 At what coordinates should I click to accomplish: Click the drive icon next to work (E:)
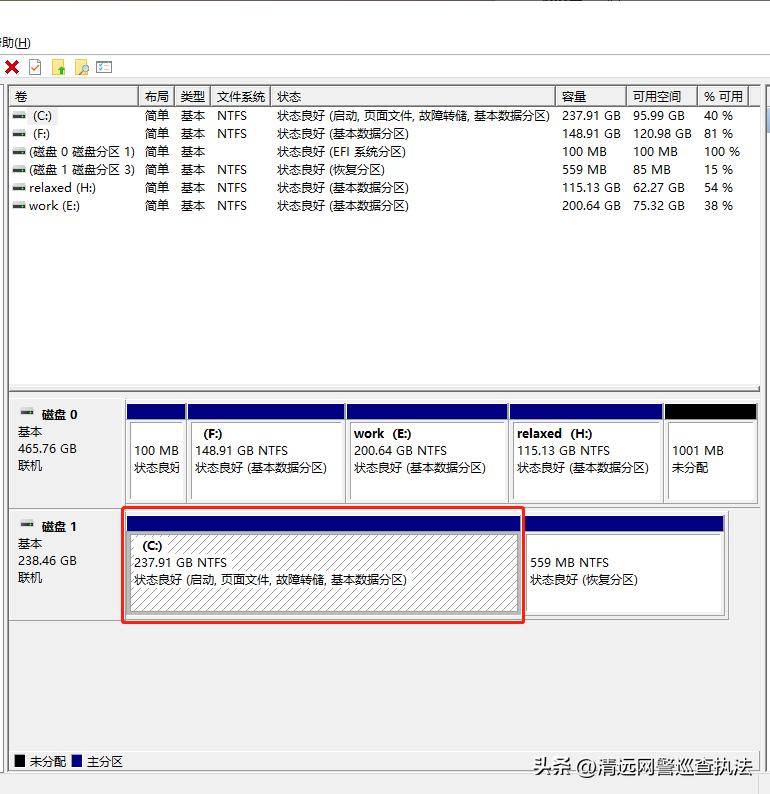click(x=19, y=206)
